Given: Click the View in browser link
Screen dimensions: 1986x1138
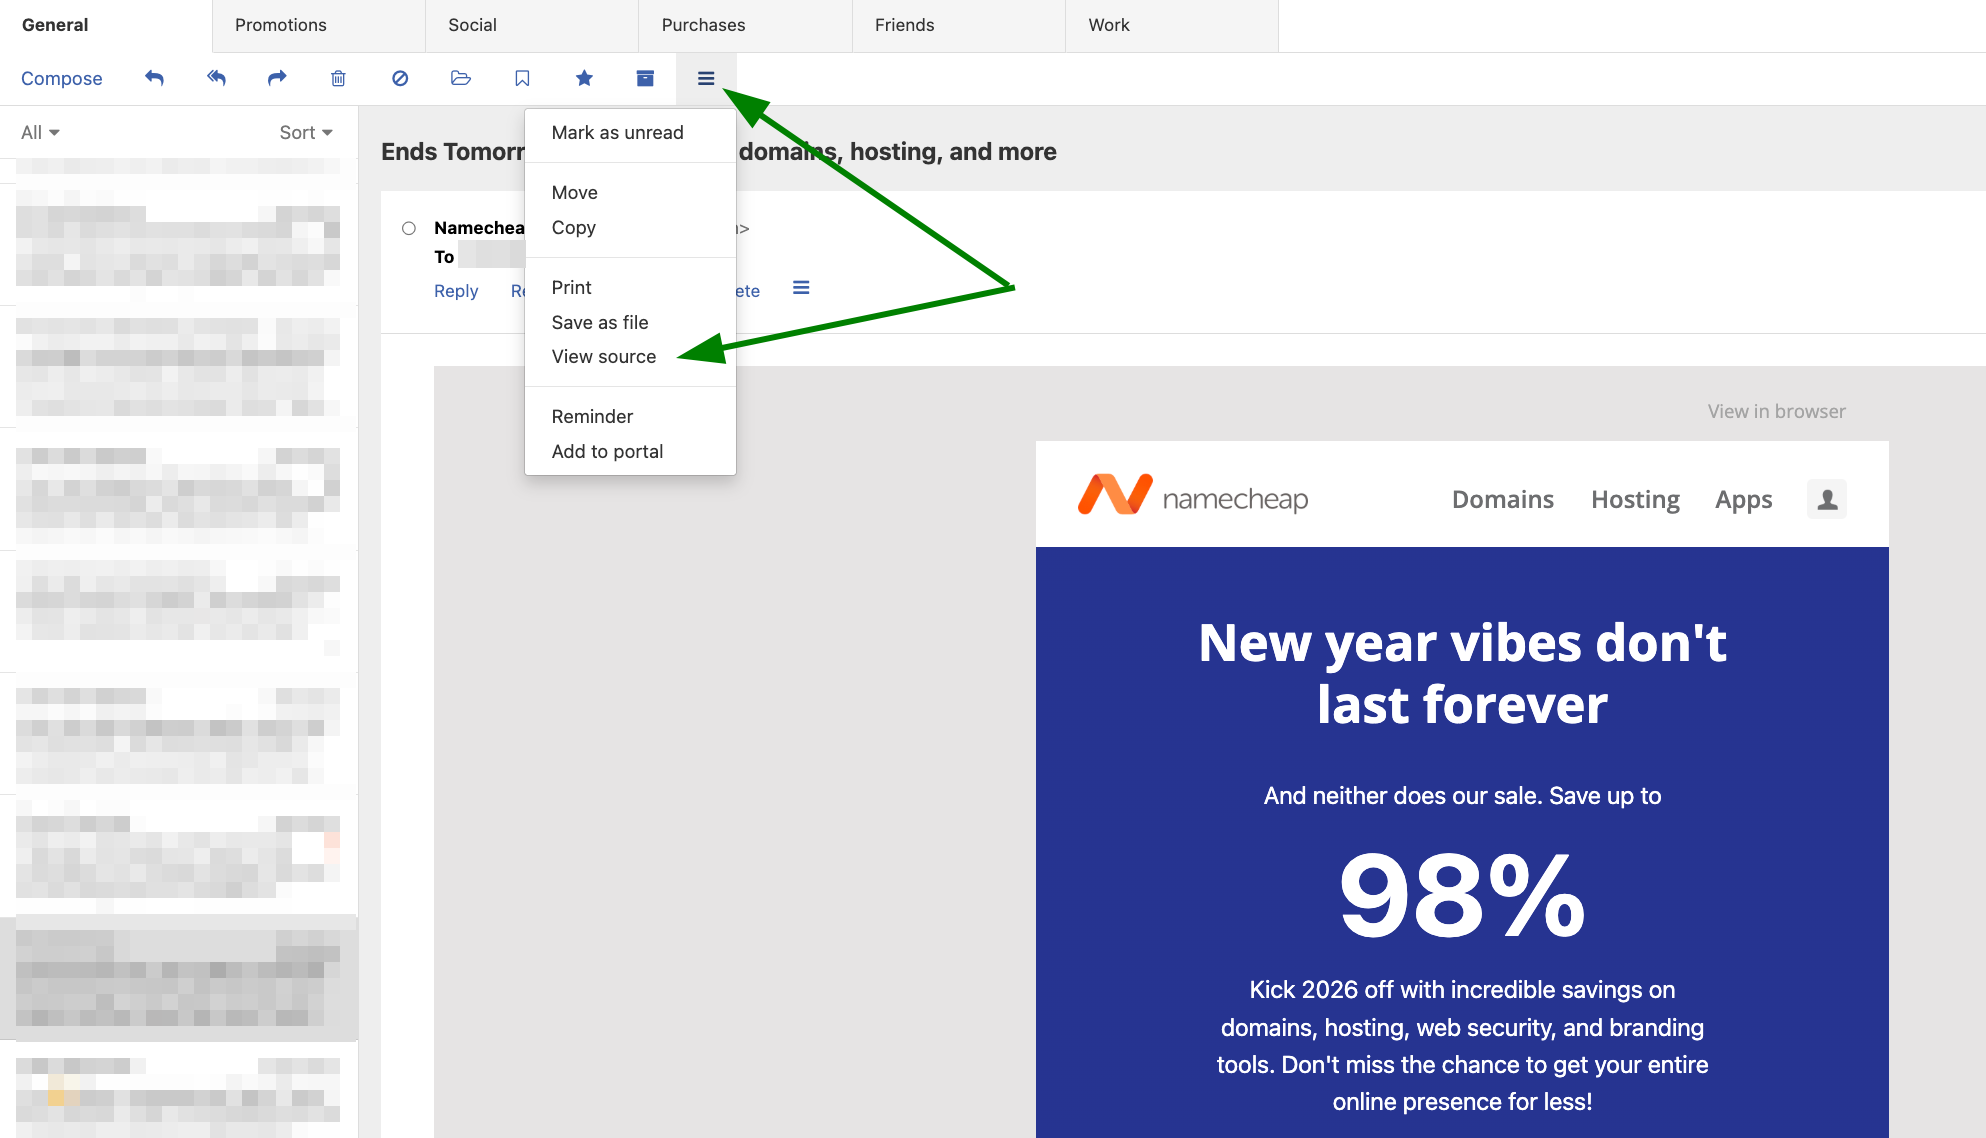Looking at the screenshot, I should click(1776, 411).
